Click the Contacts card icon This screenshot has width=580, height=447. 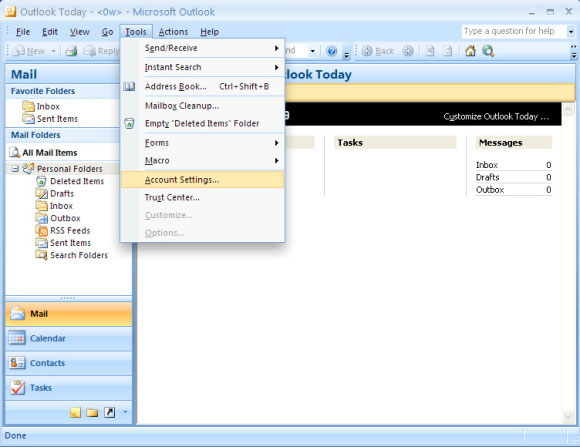[x=17, y=363]
